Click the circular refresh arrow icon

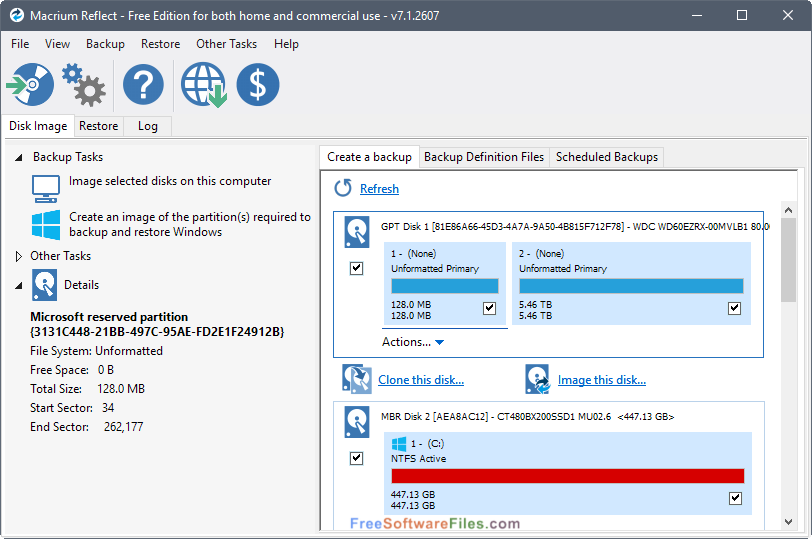point(343,188)
